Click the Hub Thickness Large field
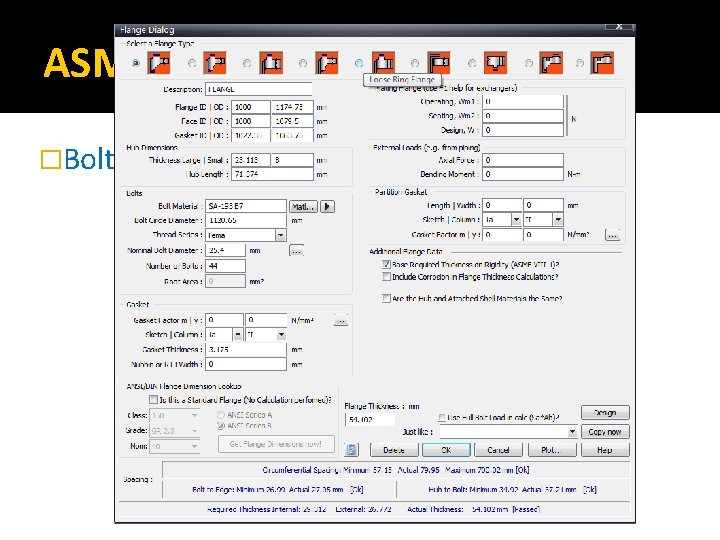The image size is (720, 540). coord(251,160)
